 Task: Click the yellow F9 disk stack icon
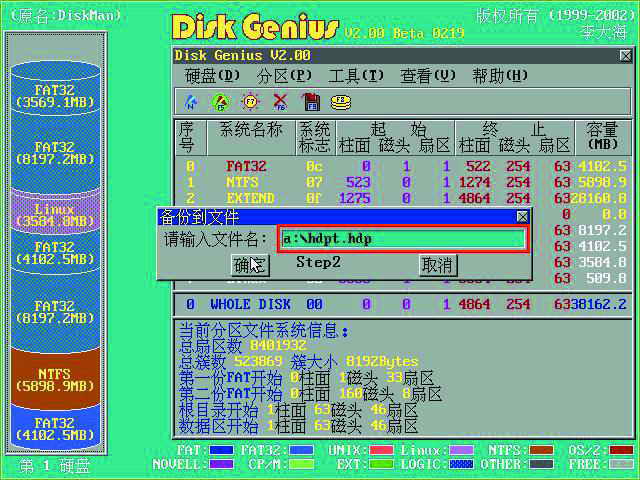[341, 101]
